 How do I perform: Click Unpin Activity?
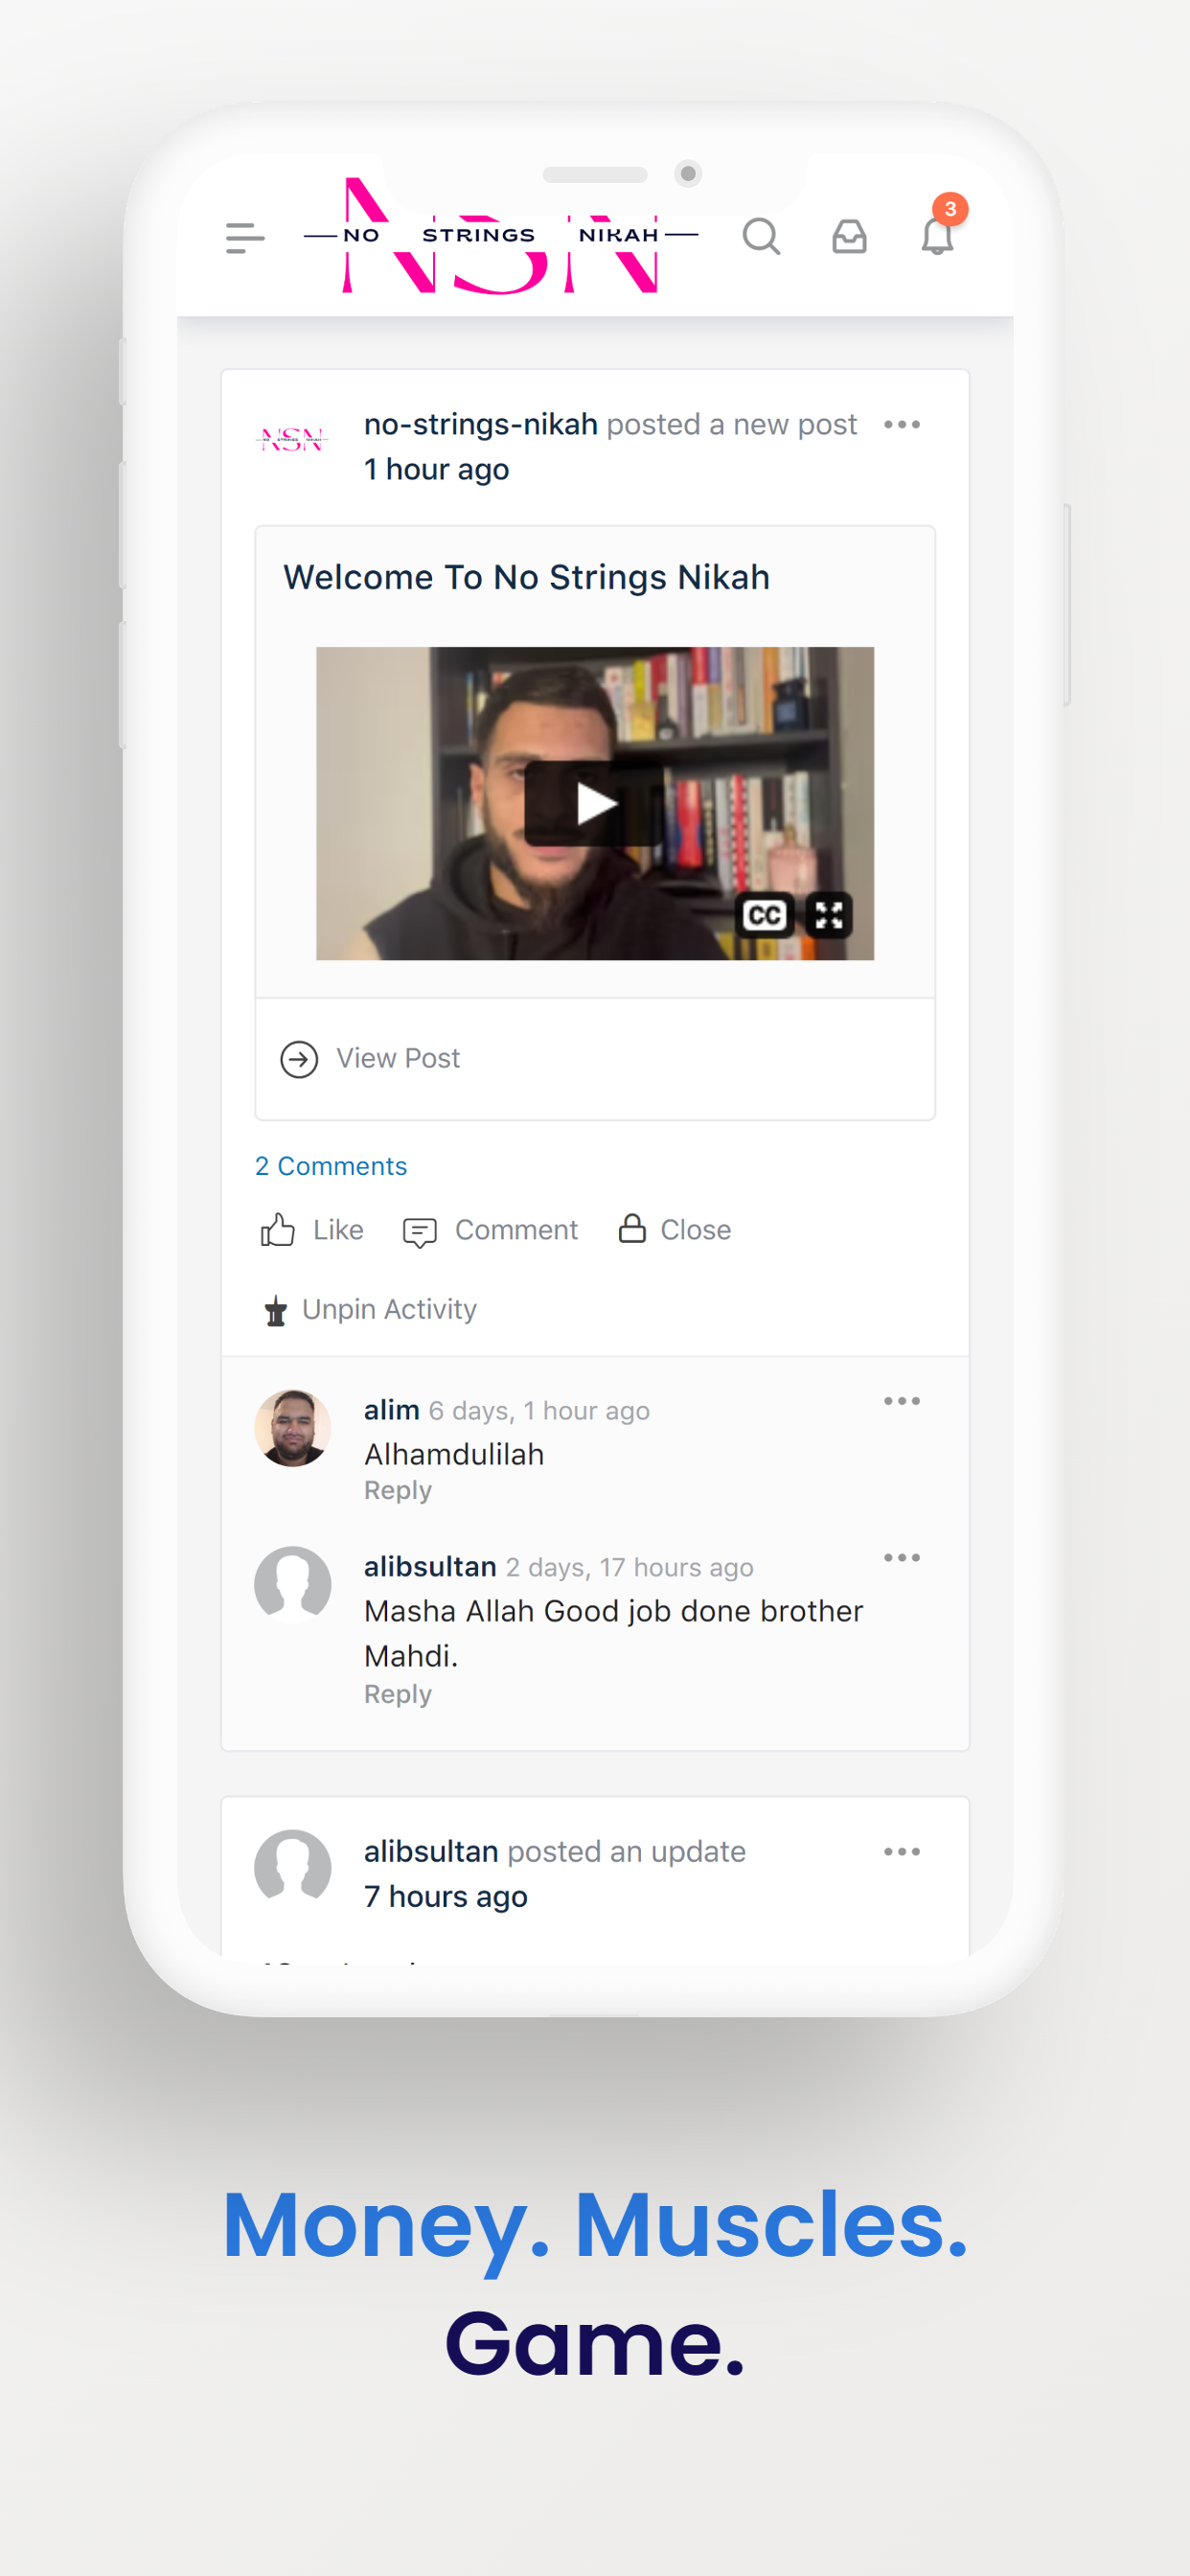(x=370, y=1310)
